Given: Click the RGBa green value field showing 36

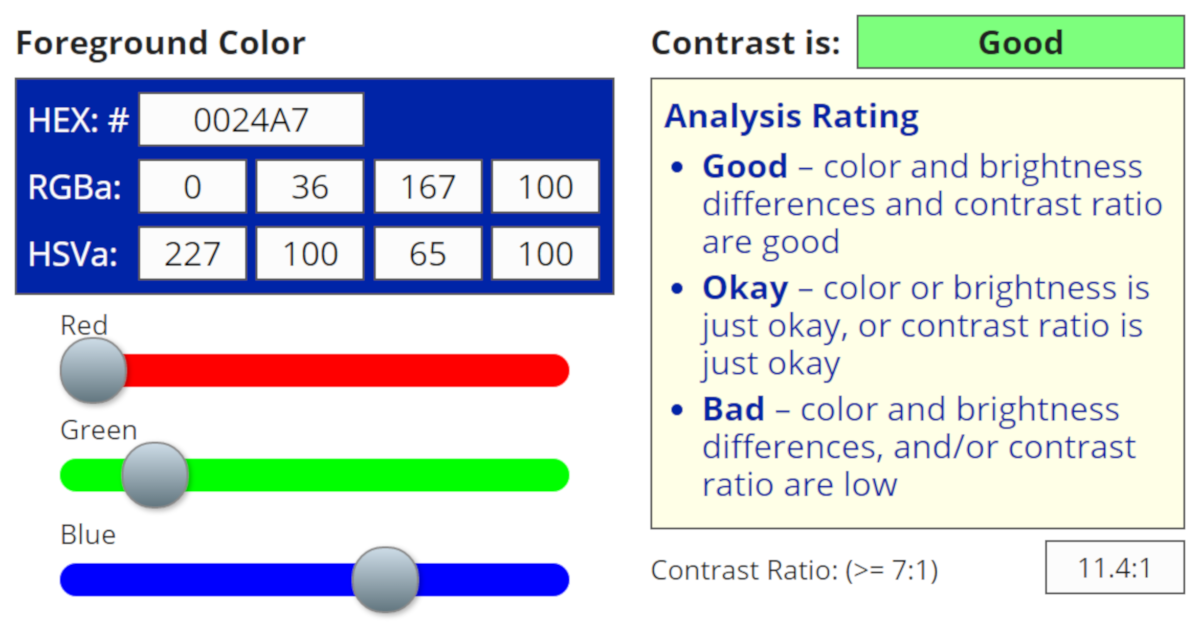Looking at the screenshot, I should coord(310,187).
